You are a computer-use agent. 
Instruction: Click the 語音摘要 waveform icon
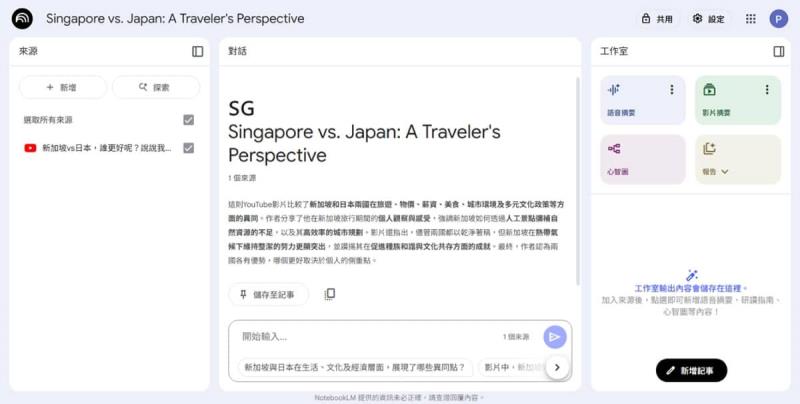pyautogui.click(x=613, y=90)
